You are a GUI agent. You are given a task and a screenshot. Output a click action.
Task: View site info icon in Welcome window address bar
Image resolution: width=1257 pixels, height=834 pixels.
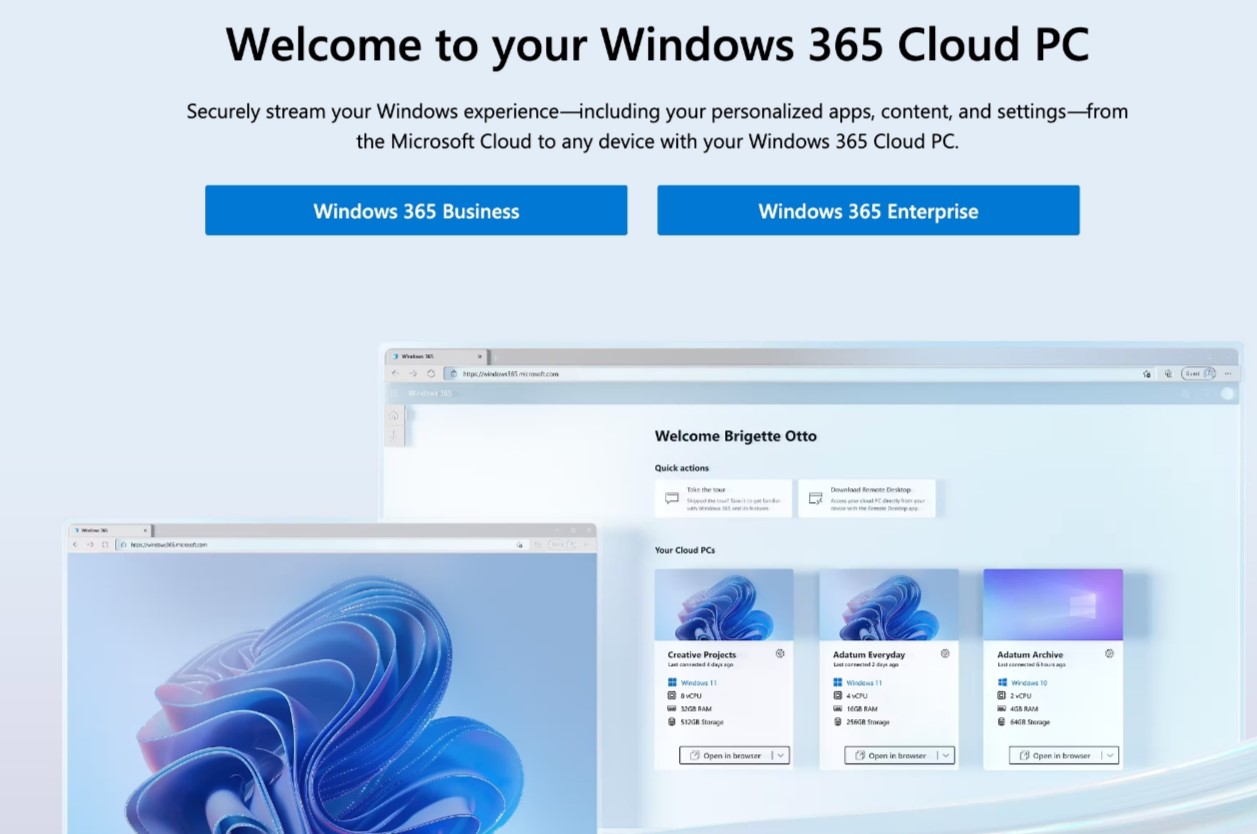coord(452,373)
